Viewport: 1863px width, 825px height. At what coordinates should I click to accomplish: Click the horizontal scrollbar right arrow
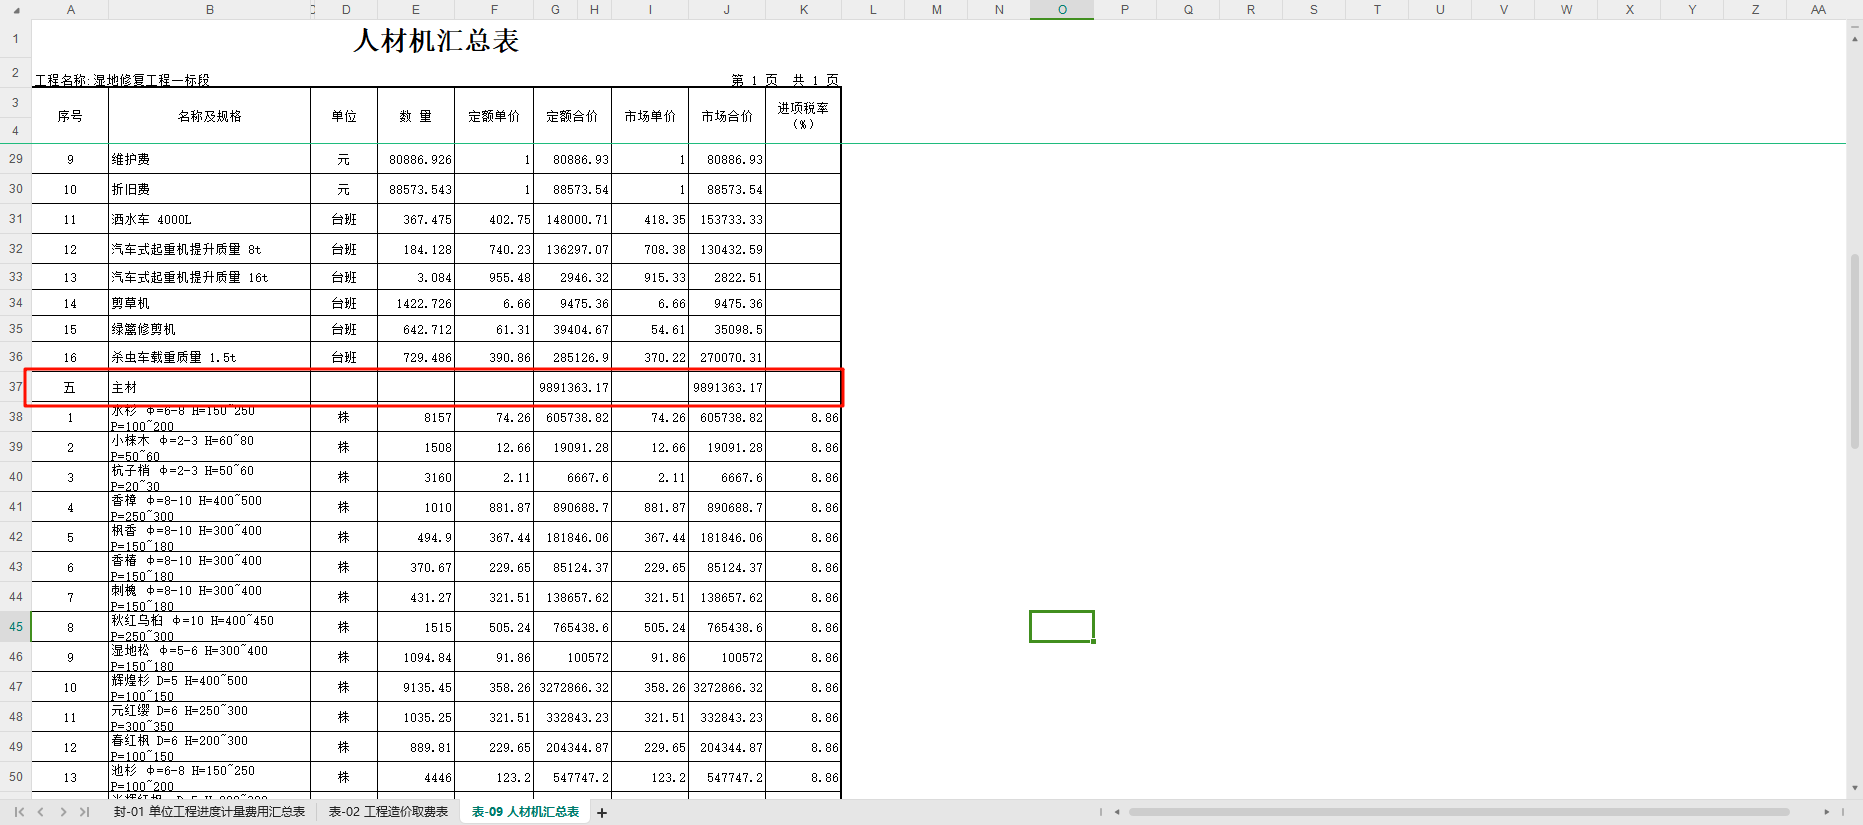click(1826, 812)
